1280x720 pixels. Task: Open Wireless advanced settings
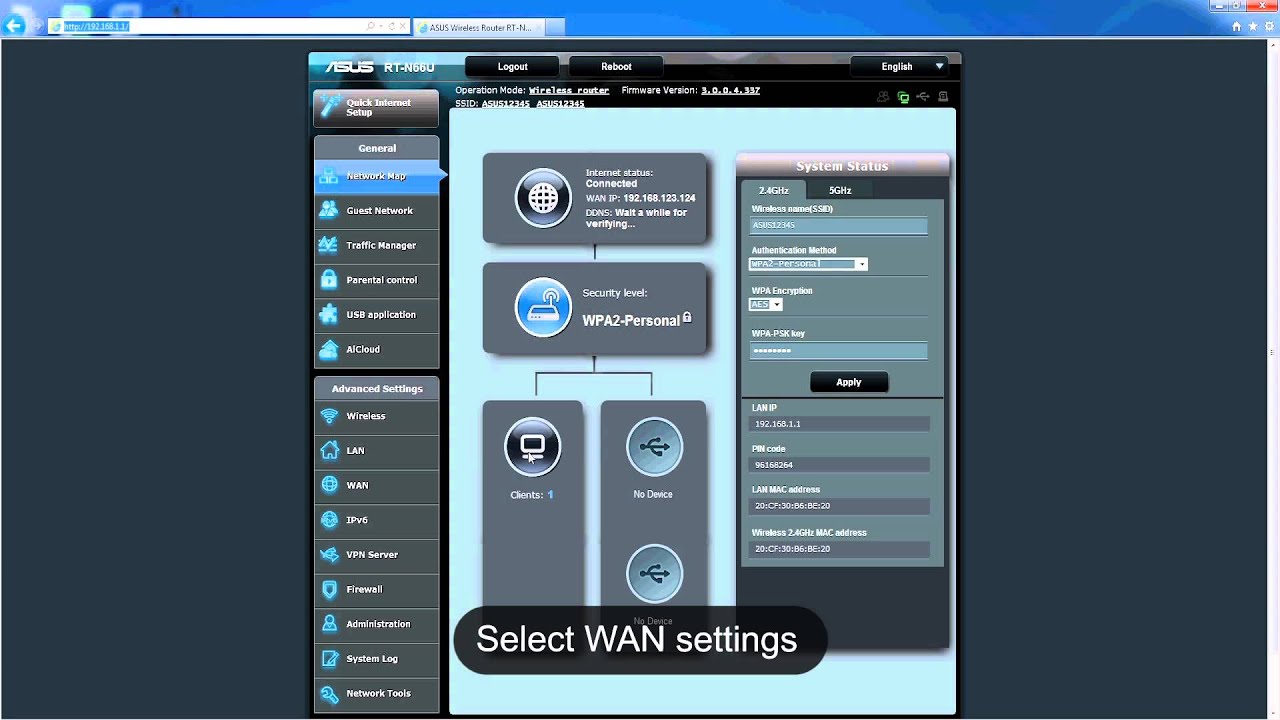pyautogui.click(x=376, y=416)
